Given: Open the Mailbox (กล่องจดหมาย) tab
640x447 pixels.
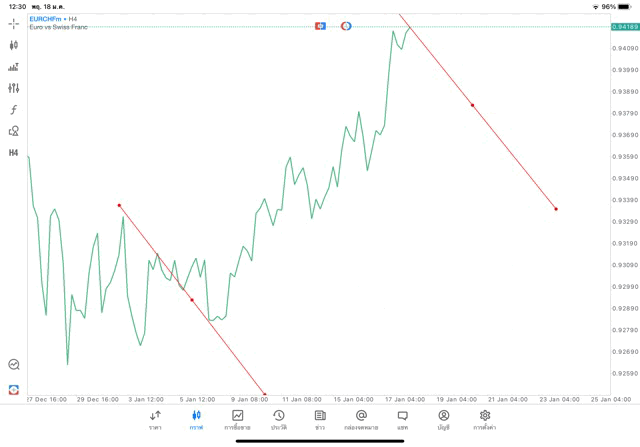Looking at the screenshot, I should [360, 419].
